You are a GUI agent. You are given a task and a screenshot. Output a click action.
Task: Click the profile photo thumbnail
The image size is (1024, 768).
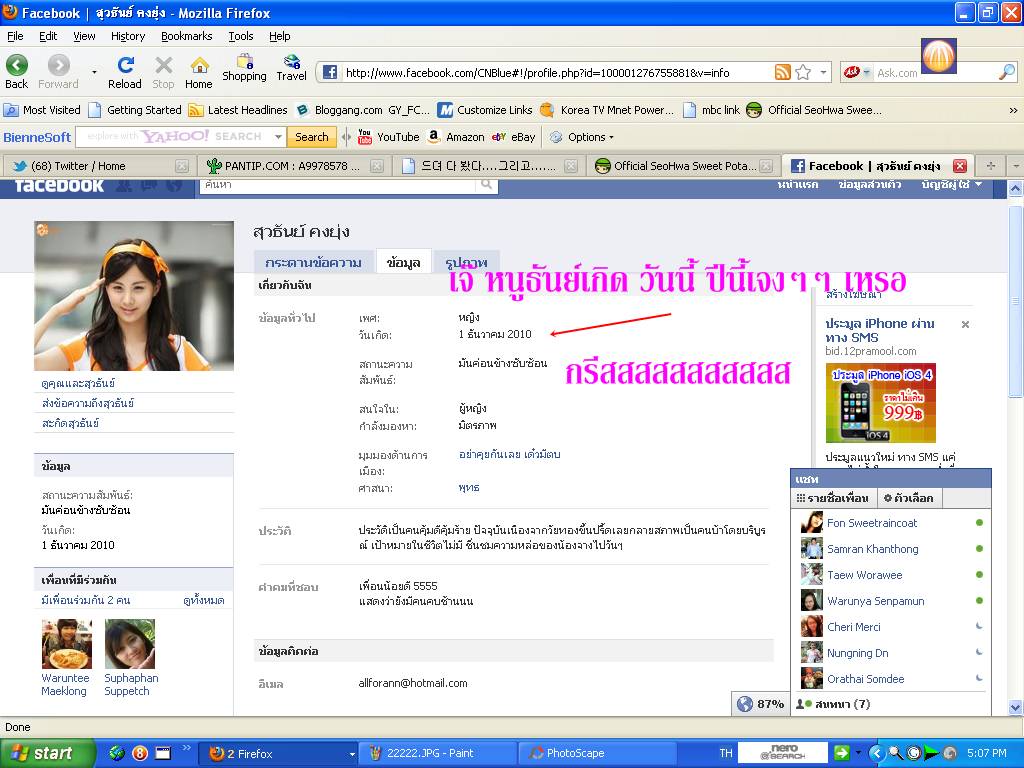pos(134,296)
